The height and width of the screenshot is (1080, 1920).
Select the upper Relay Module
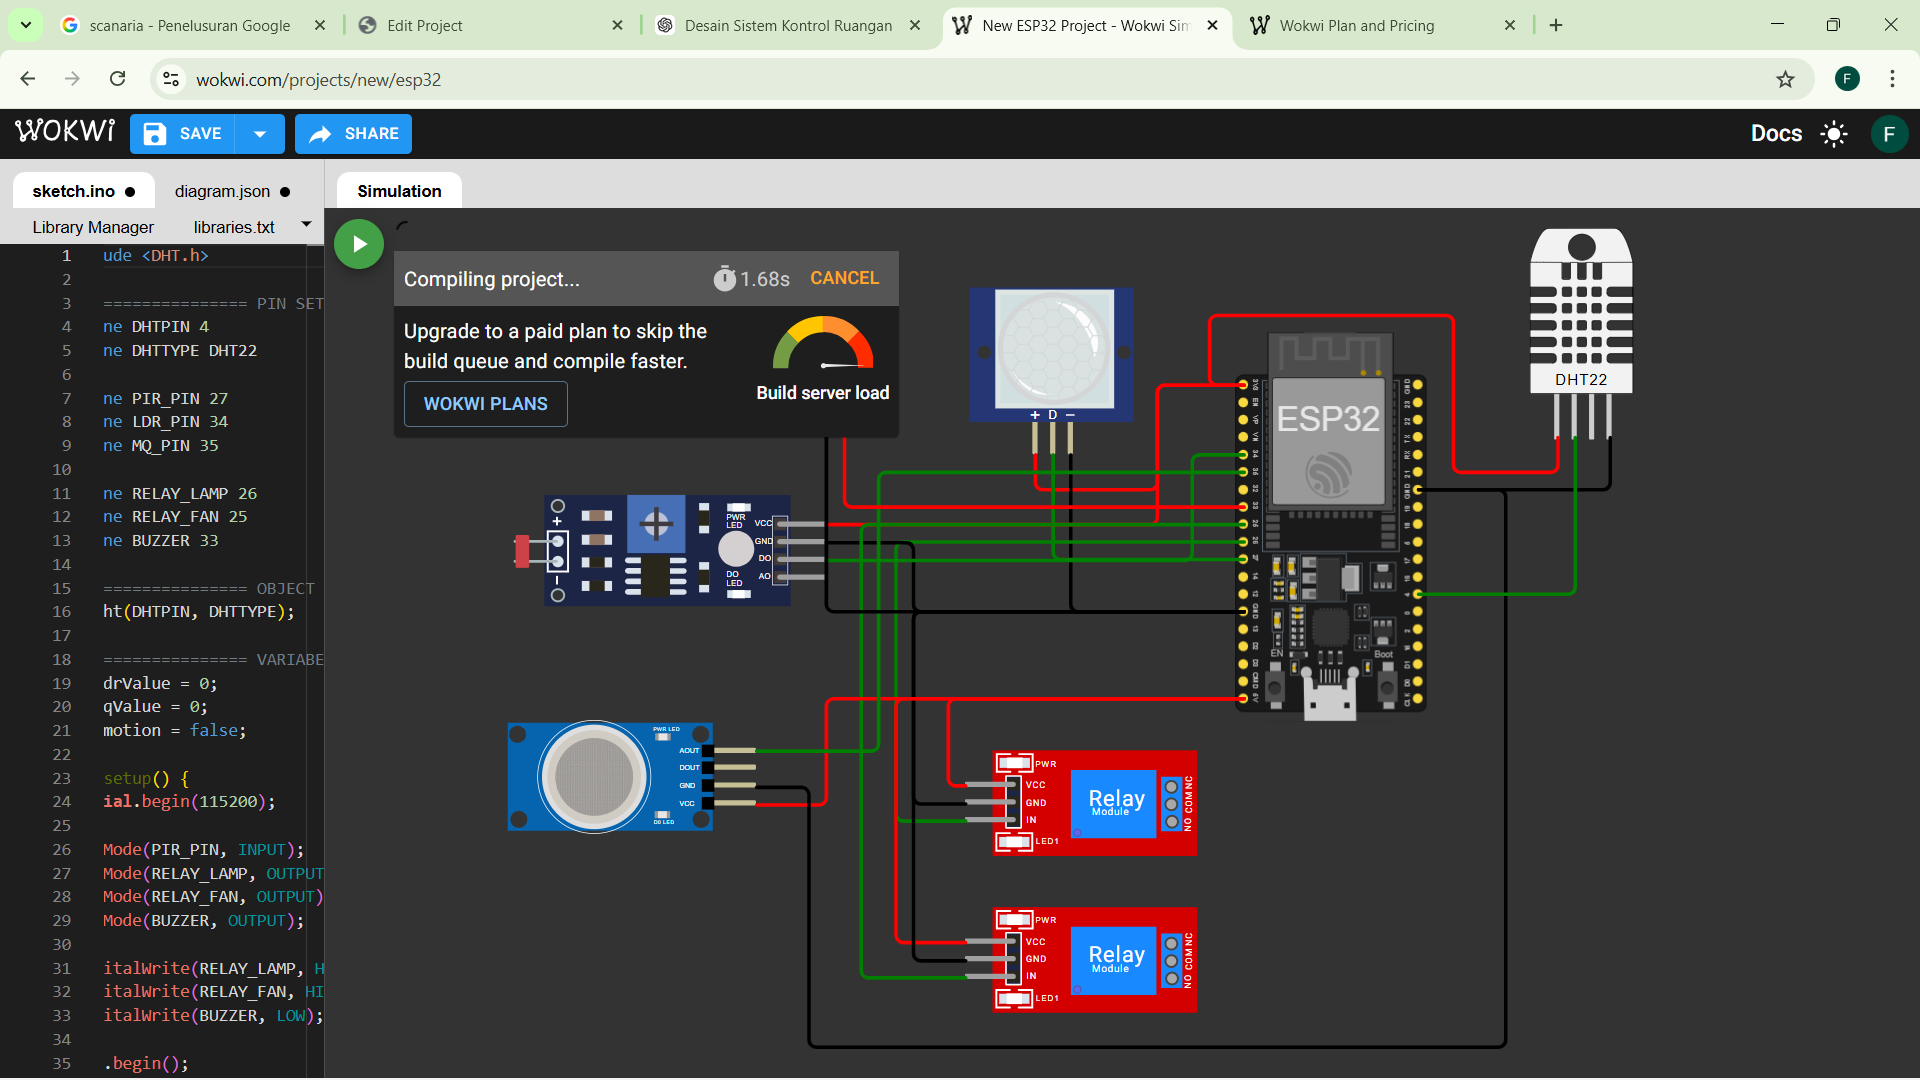pyautogui.click(x=1095, y=802)
